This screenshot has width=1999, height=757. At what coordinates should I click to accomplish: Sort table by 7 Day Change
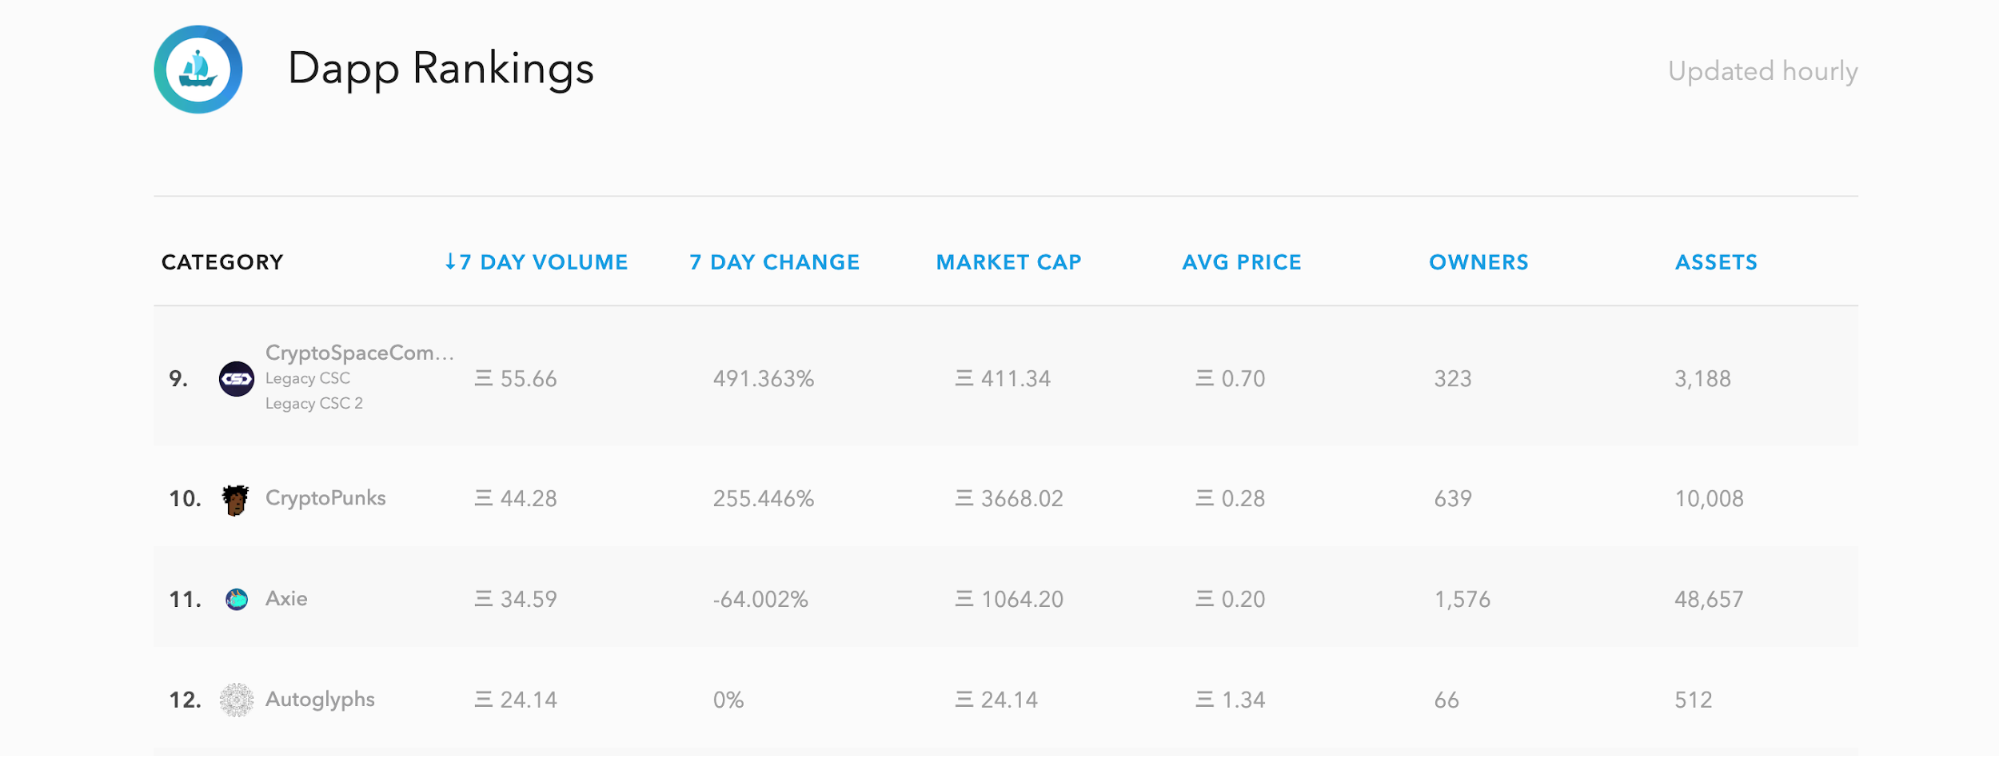coord(775,262)
